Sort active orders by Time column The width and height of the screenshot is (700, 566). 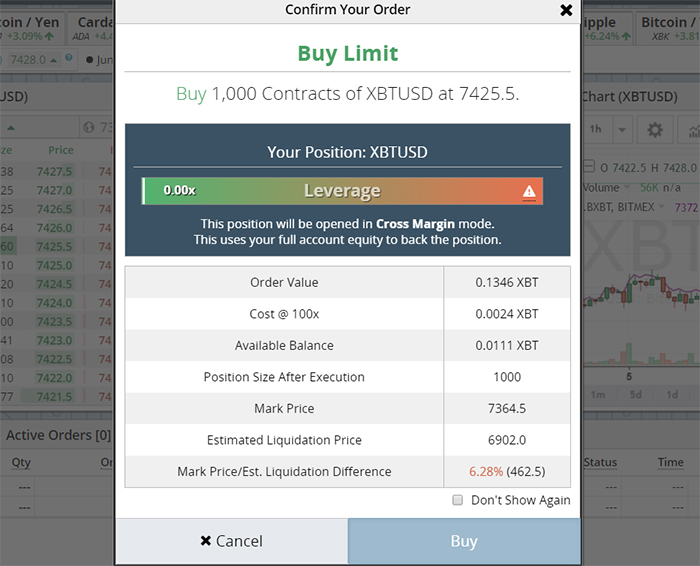coord(670,462)
